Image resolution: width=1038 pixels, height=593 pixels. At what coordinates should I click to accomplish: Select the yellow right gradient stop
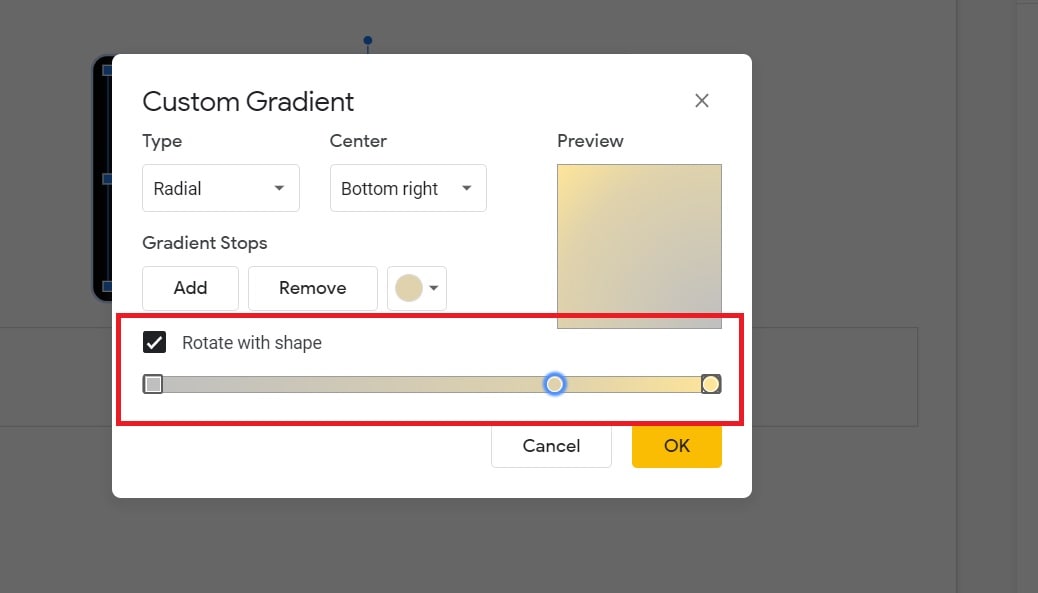711,384
